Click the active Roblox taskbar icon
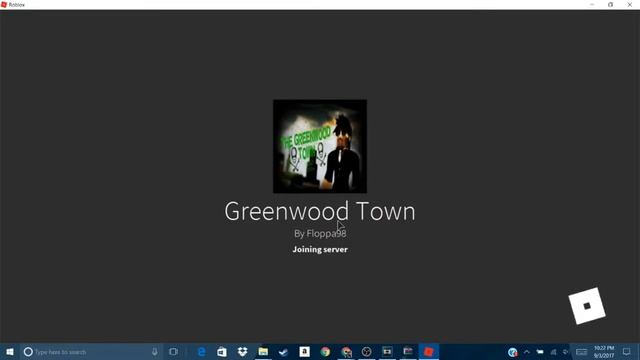This screenshot has height=360, width=640. click(429, 351)
